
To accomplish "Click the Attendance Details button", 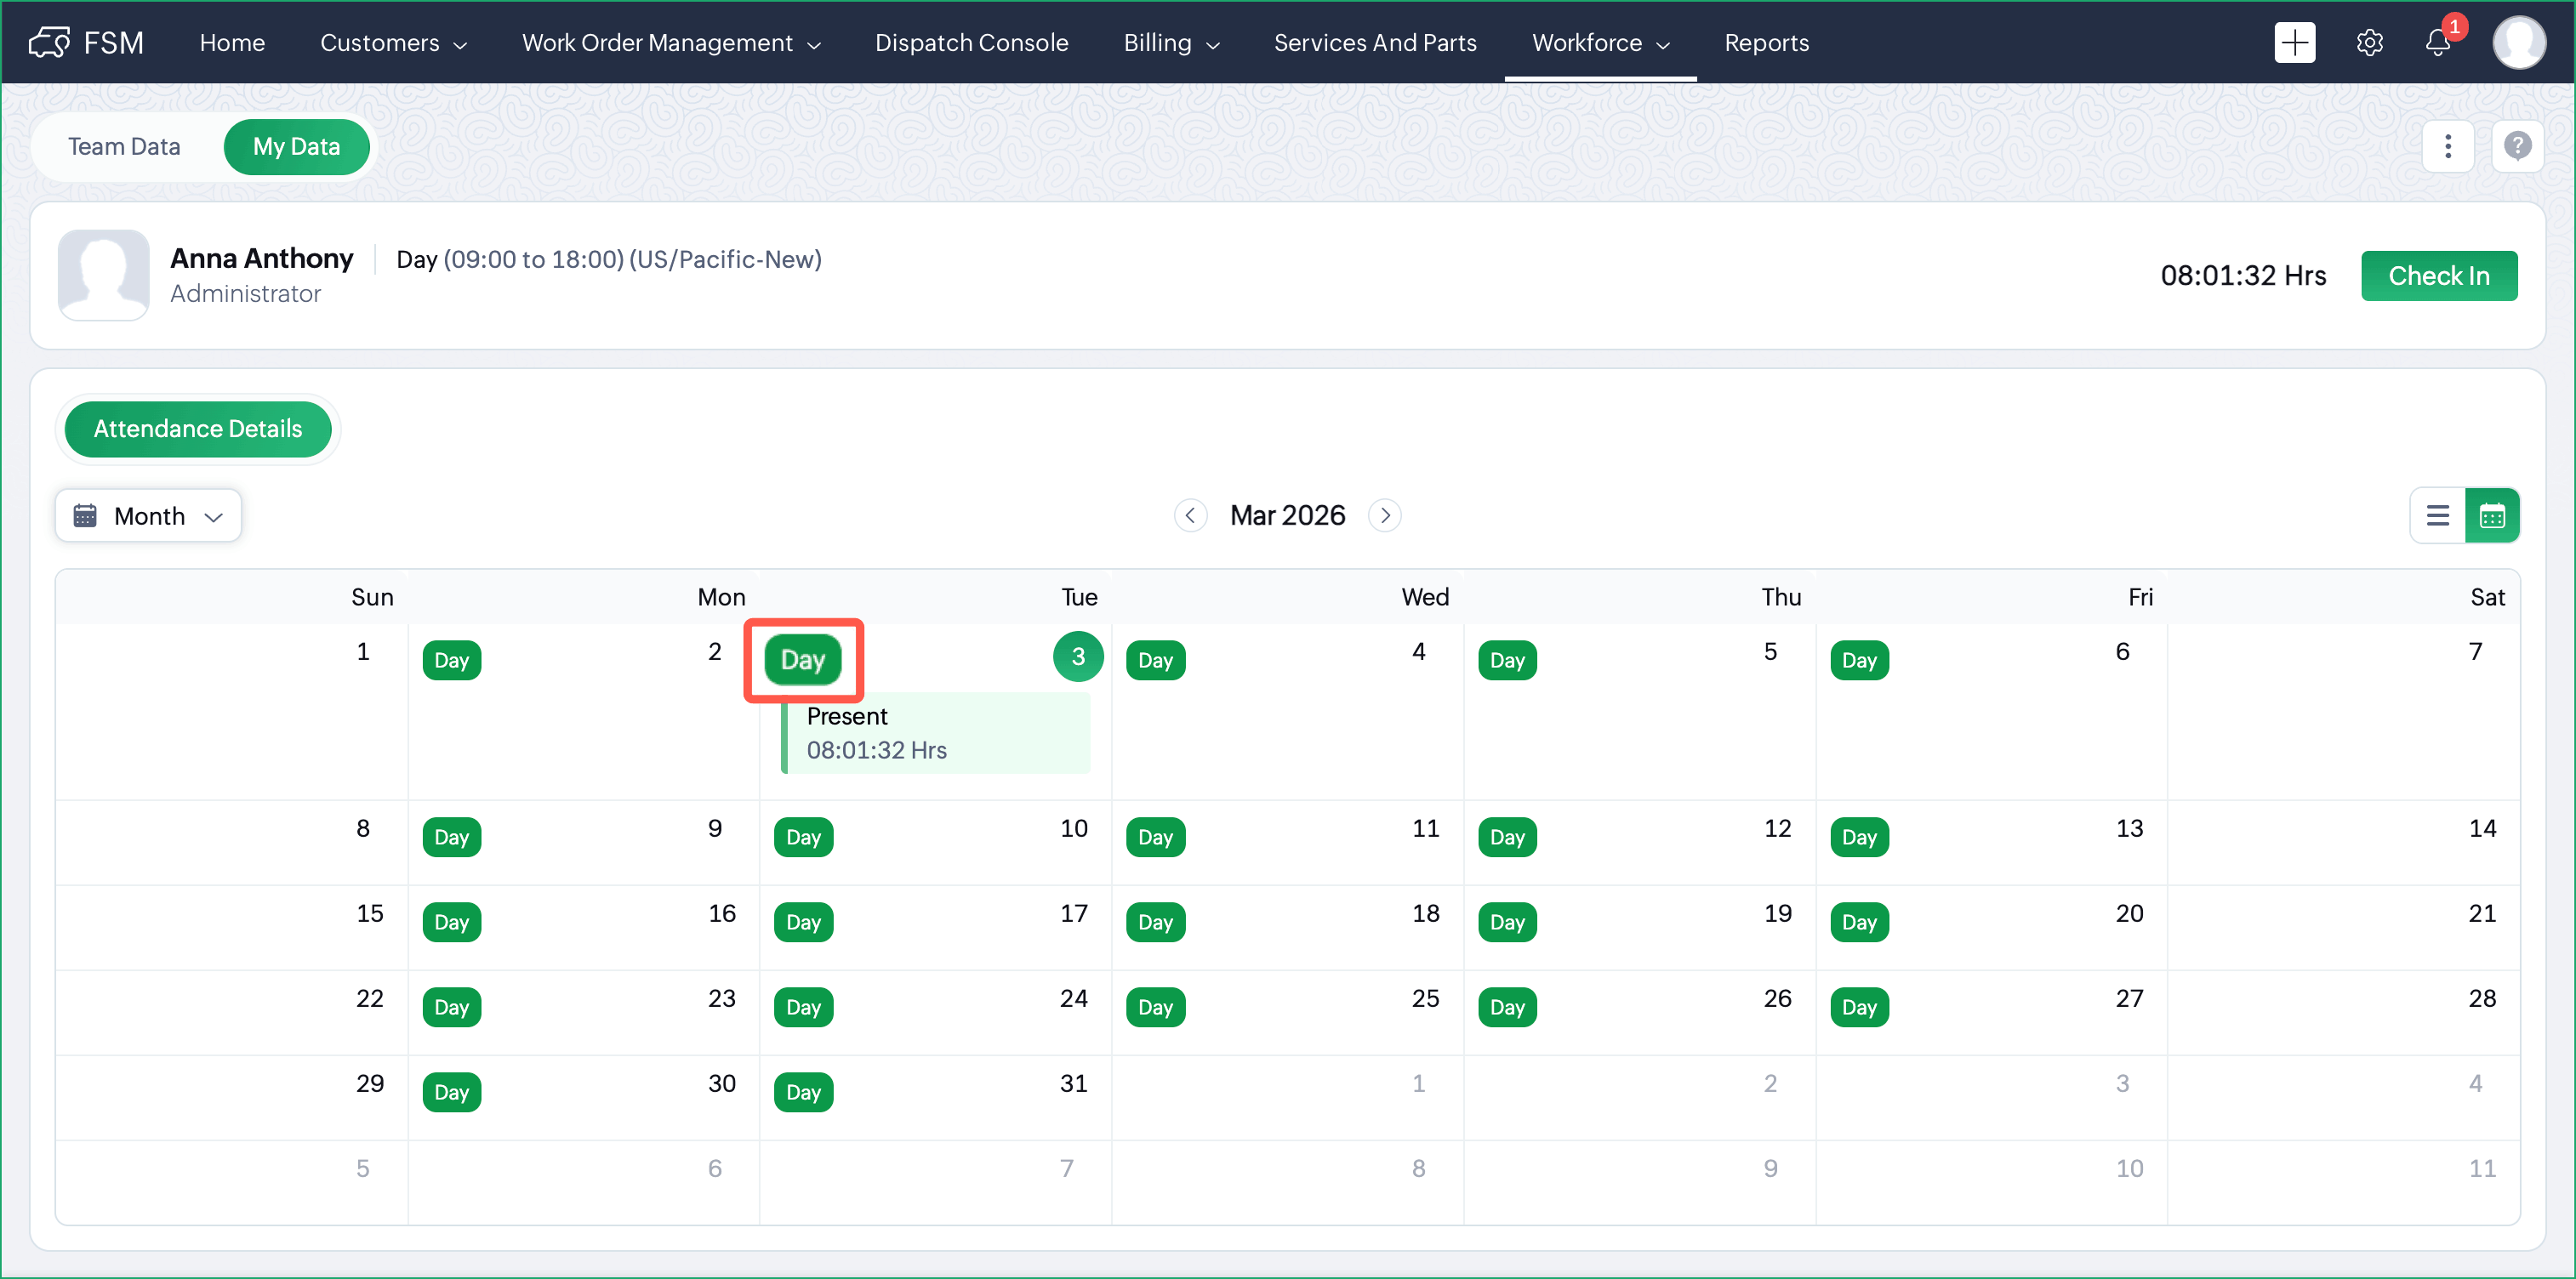I will tap(198, 429).
